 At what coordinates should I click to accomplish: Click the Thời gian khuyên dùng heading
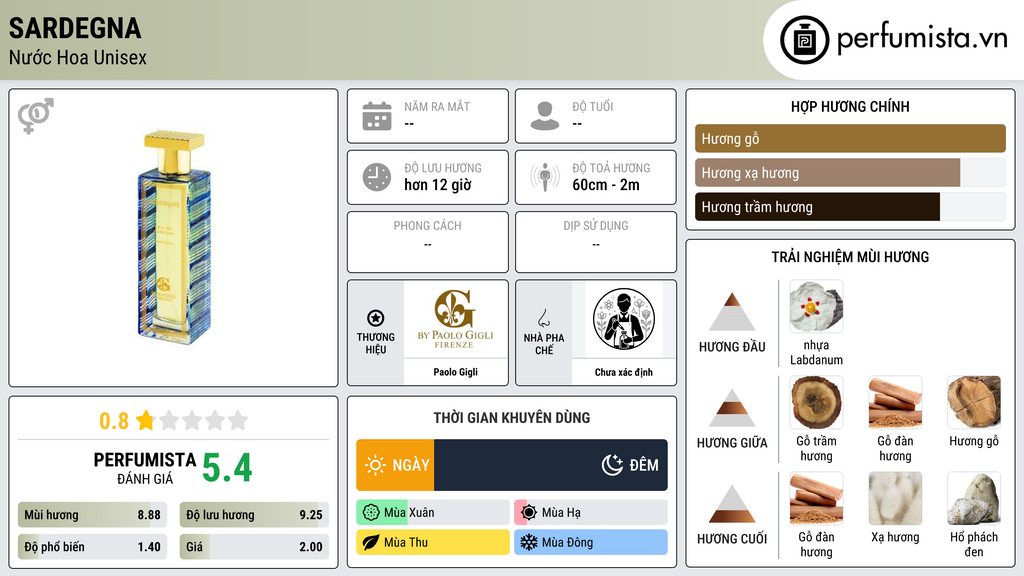512,417
